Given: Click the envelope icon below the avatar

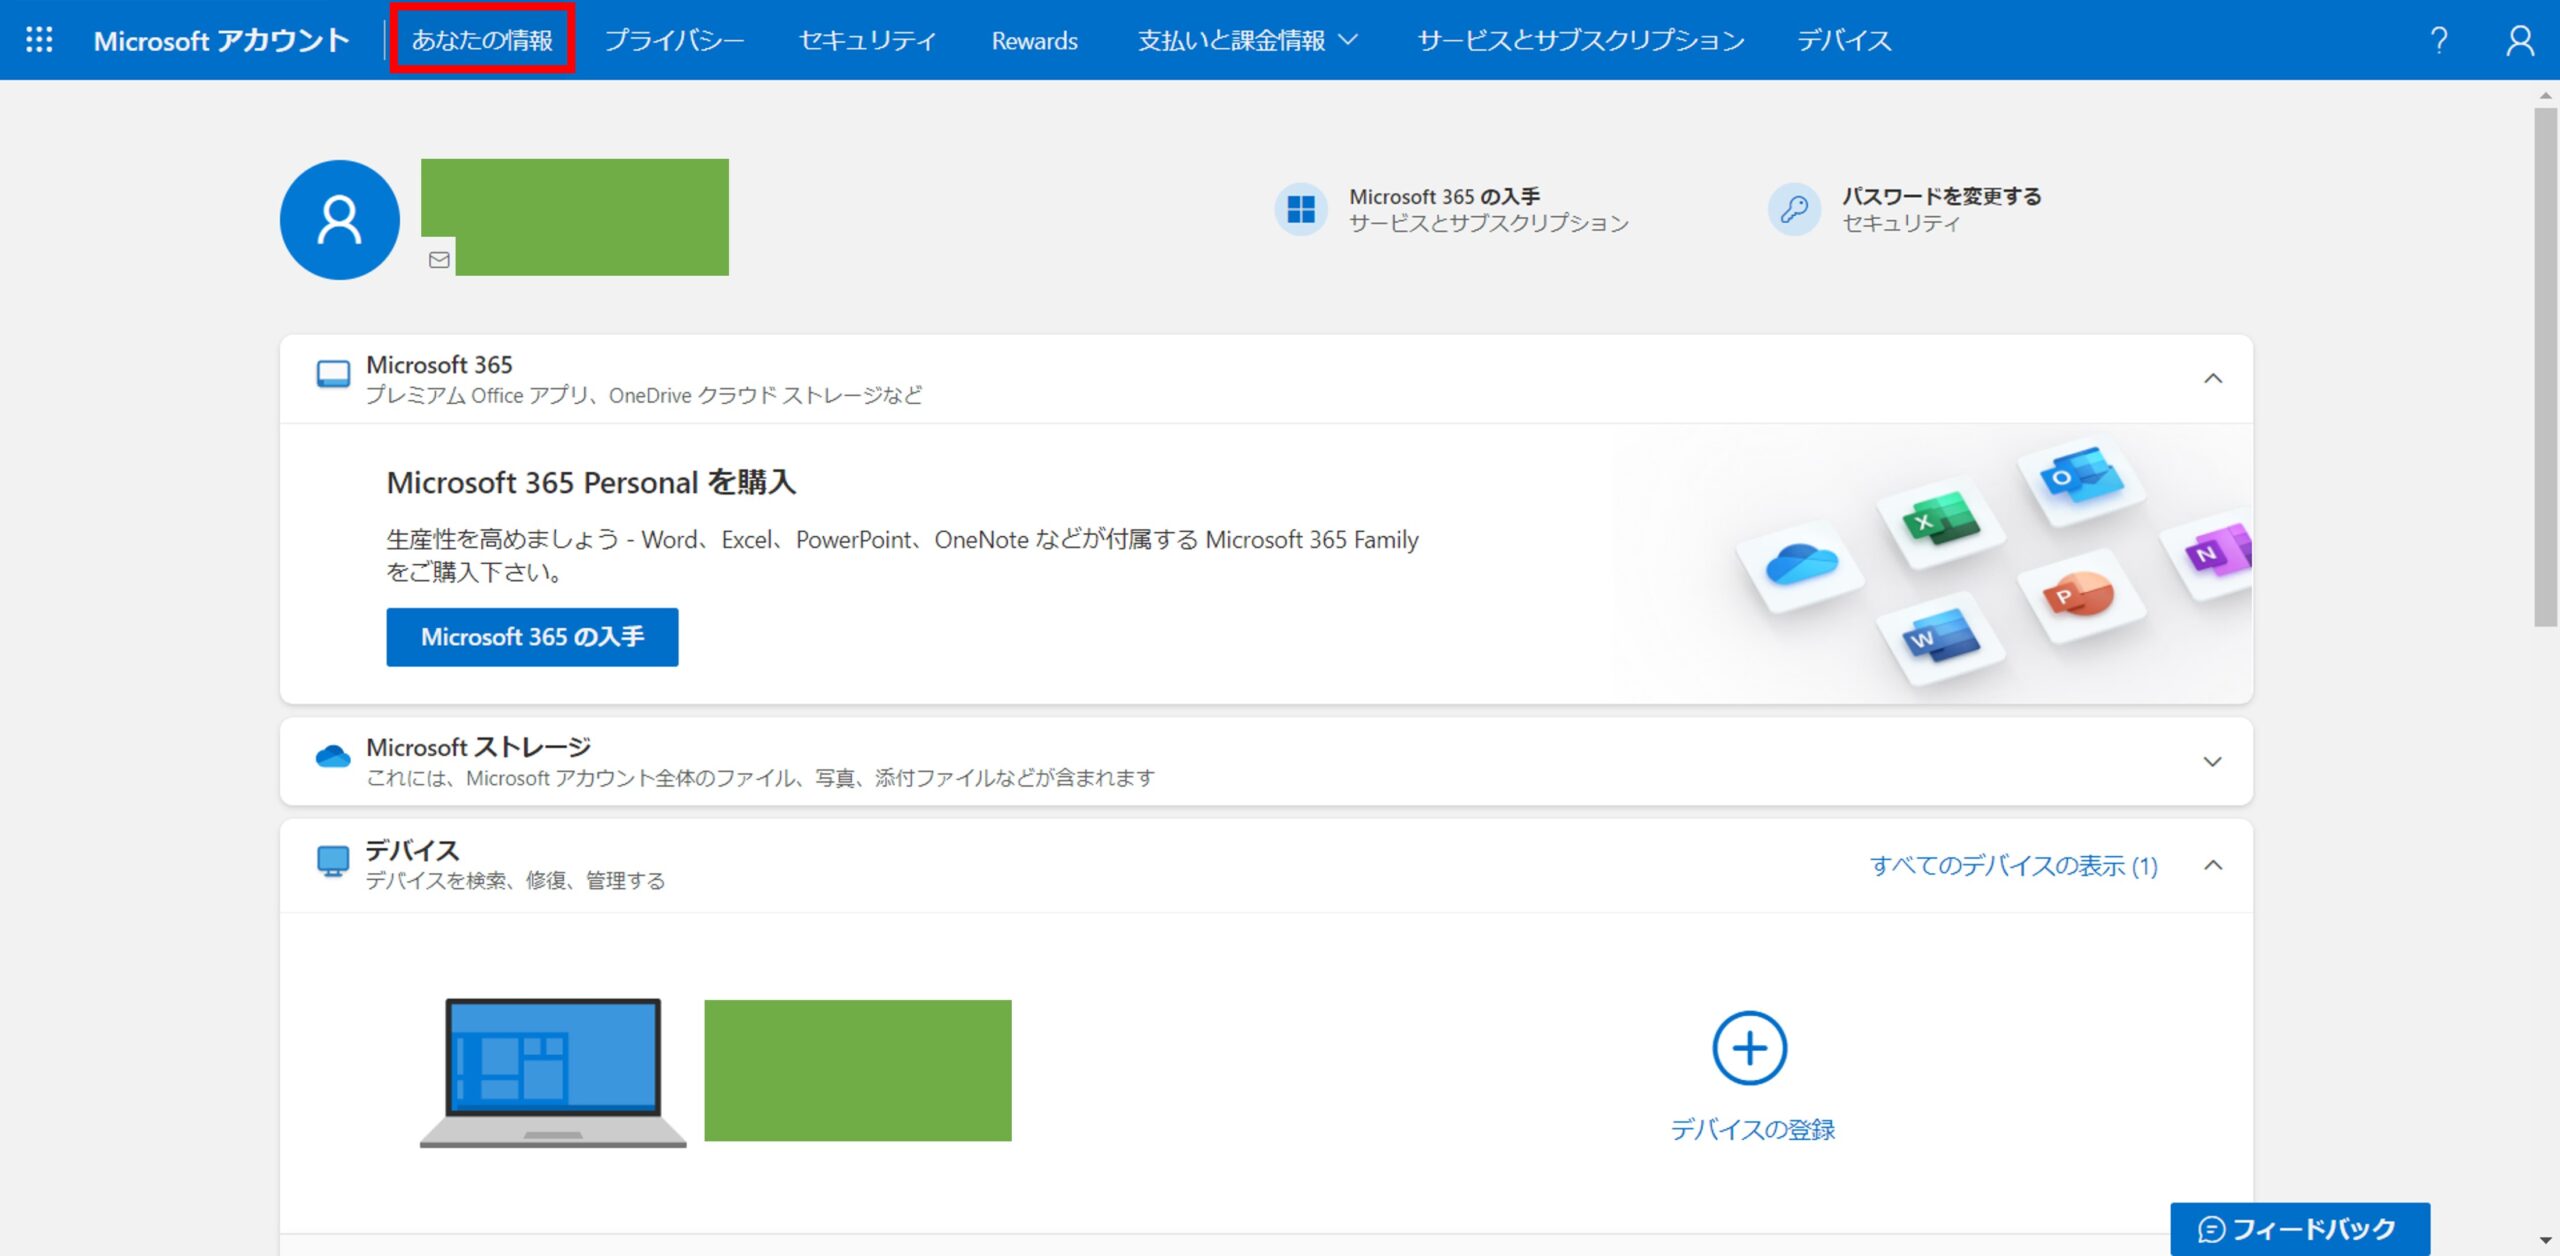Looking at the screenshot, I should pyautogui.click(x=439, y=260).
